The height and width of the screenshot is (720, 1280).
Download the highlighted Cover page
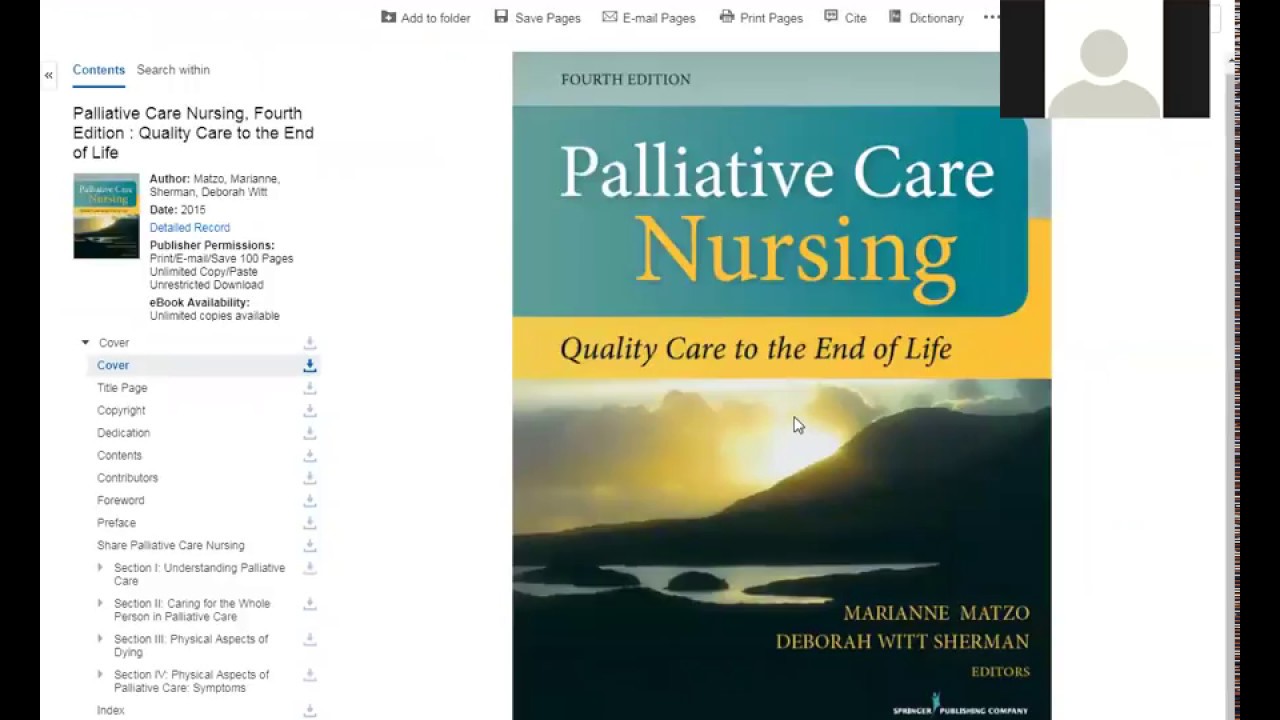(x=310, y=366)
